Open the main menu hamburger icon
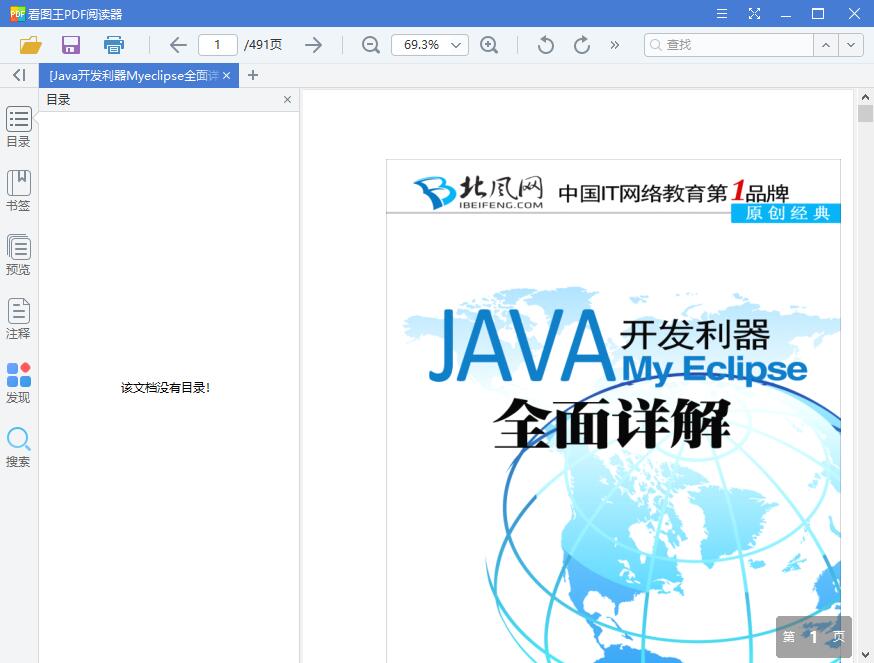This screenshot has width=874, height=663. coord(722,13)
